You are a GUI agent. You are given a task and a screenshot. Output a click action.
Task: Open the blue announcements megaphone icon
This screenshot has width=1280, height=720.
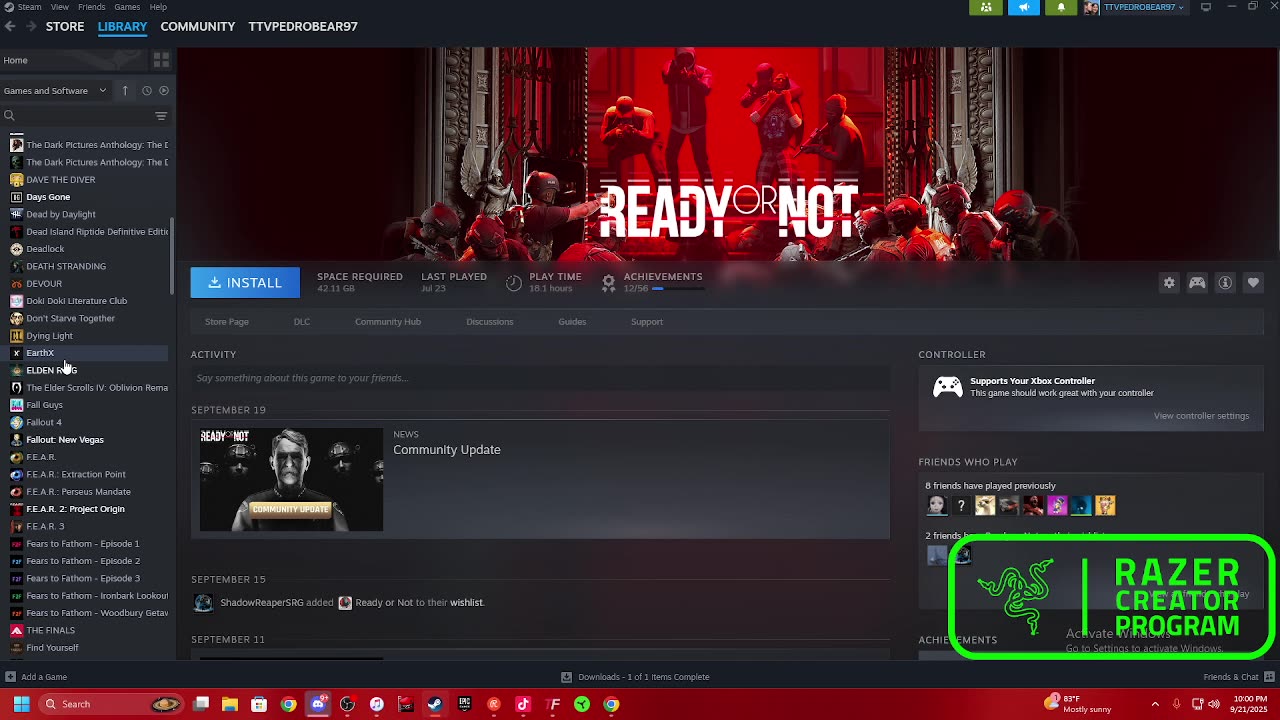1023,7
